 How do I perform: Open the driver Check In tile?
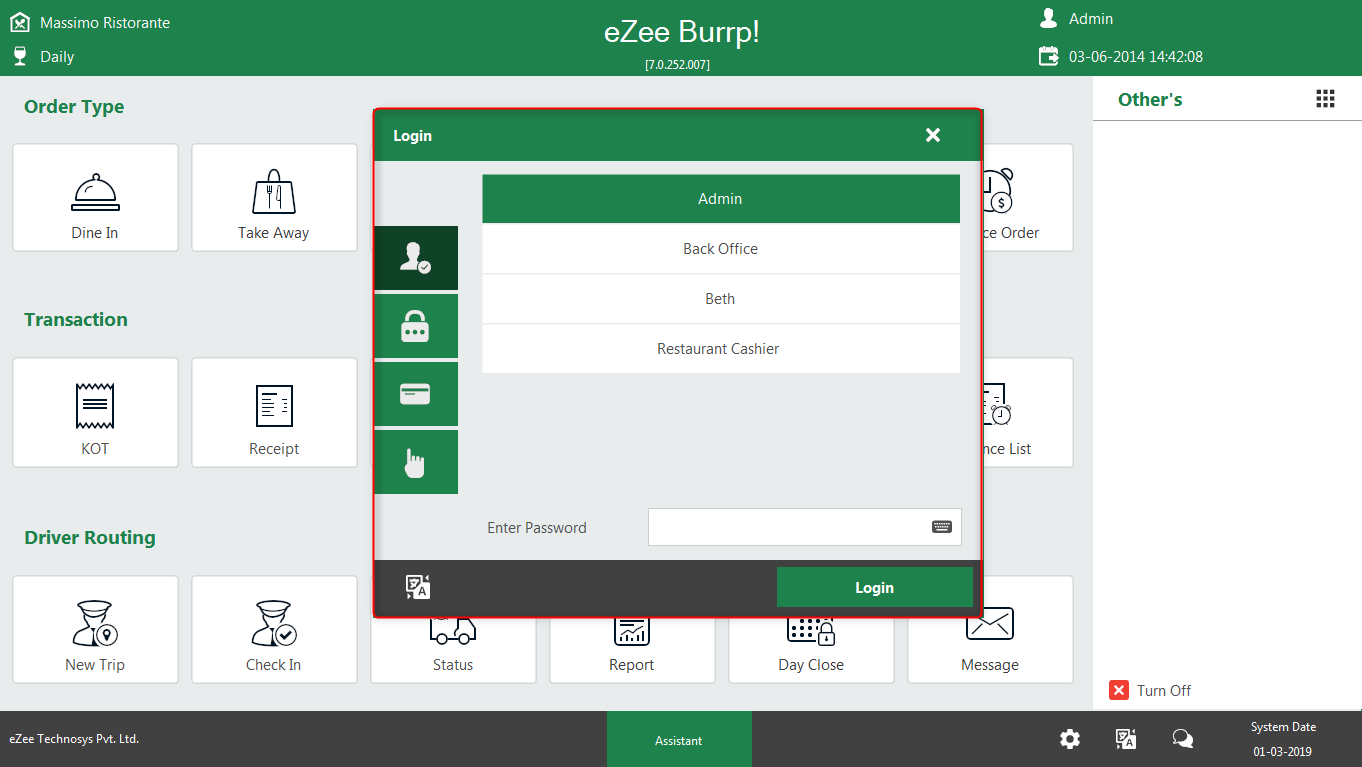[x=274, y=629]
